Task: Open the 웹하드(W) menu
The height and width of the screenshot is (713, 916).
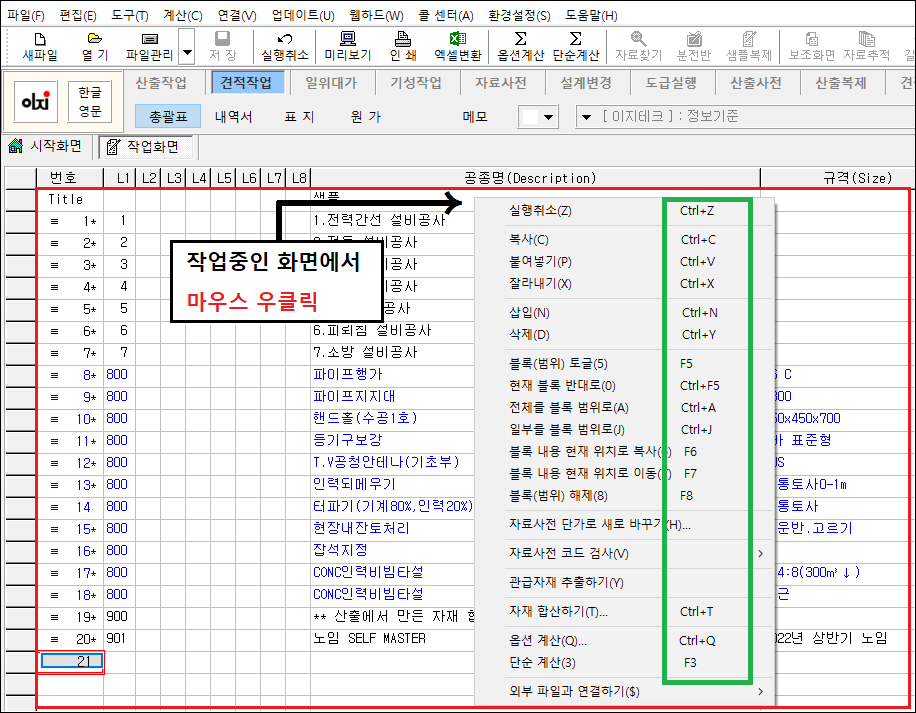Action: tap(377, 15)
